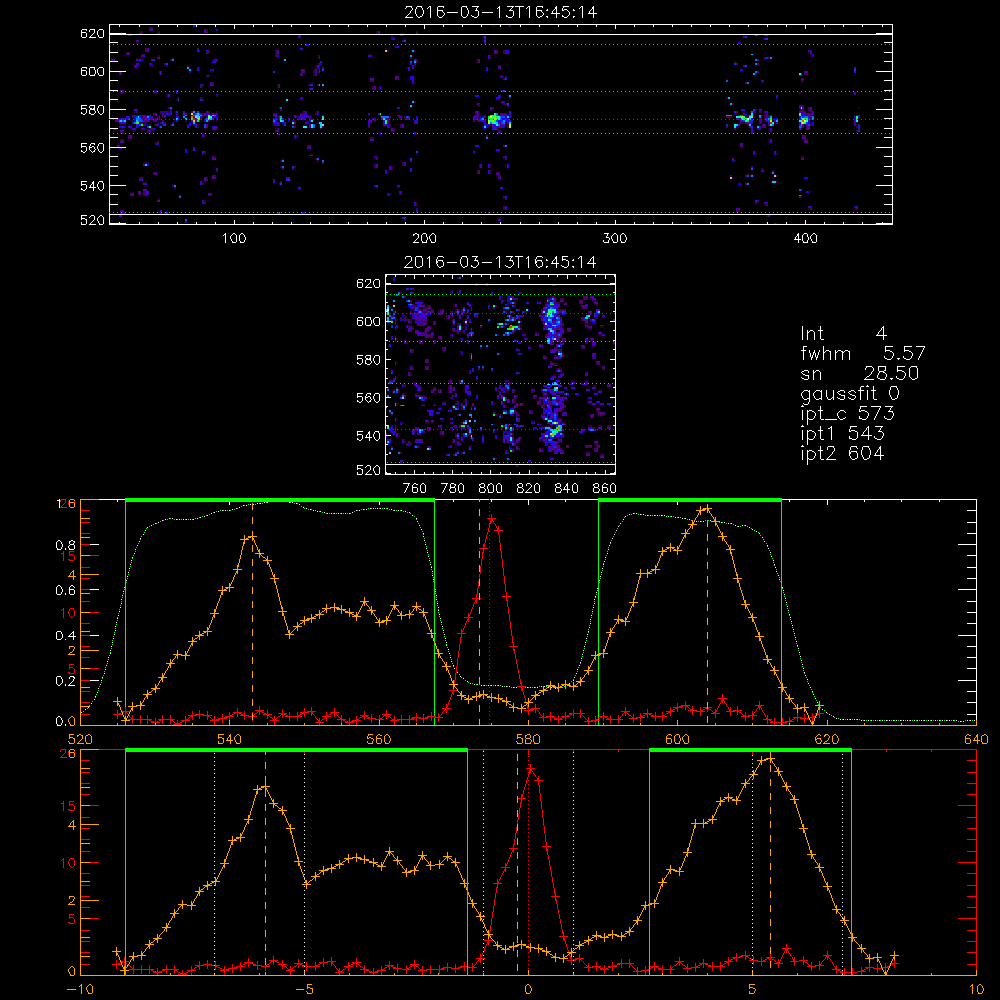This screenshot has height=1000, width=1000.
Task: Click the white '0.2' y-axis label
Action: (x=66, y=681)
